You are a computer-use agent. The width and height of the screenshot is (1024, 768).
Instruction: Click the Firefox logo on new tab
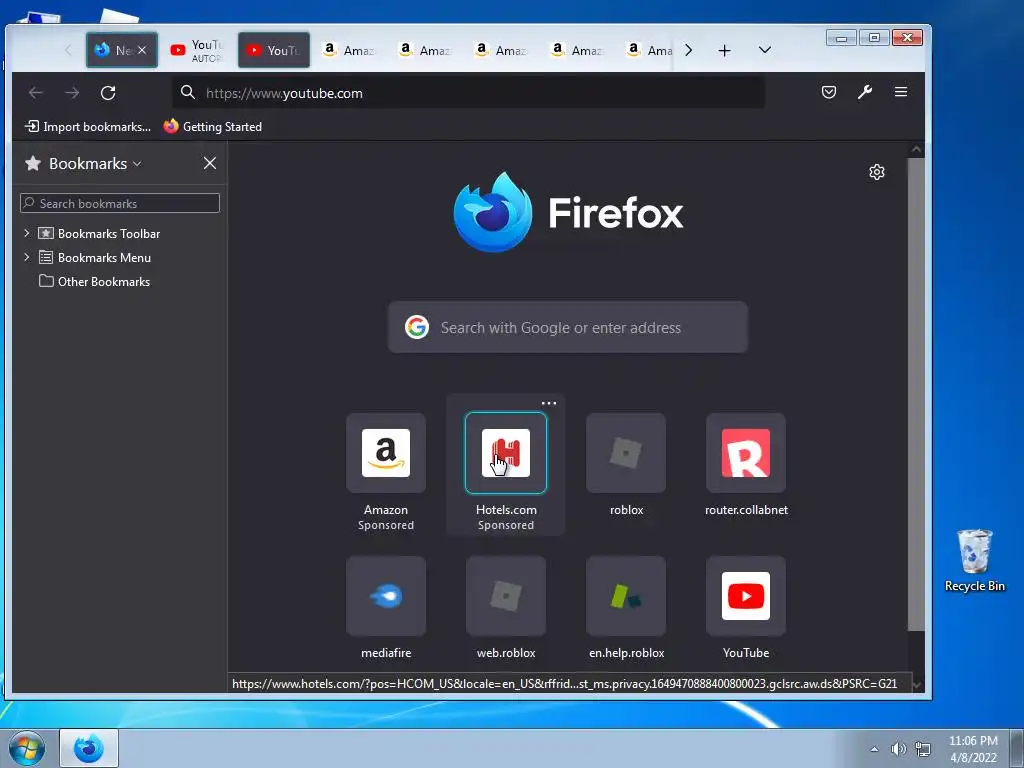[569, 212]
